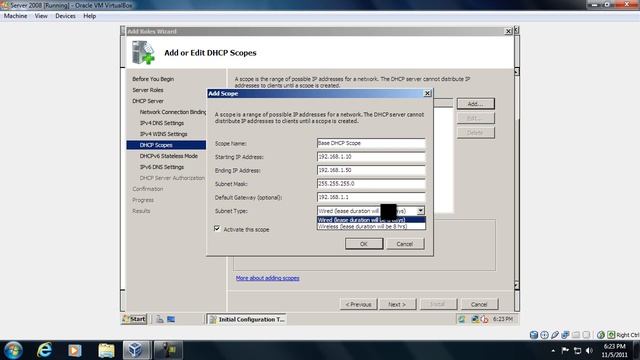Viewport: 640px width, 360px height.
Task: Click Cancel in the Add Scope dialog
Action: pyautogui.click(x=404, y=244)
